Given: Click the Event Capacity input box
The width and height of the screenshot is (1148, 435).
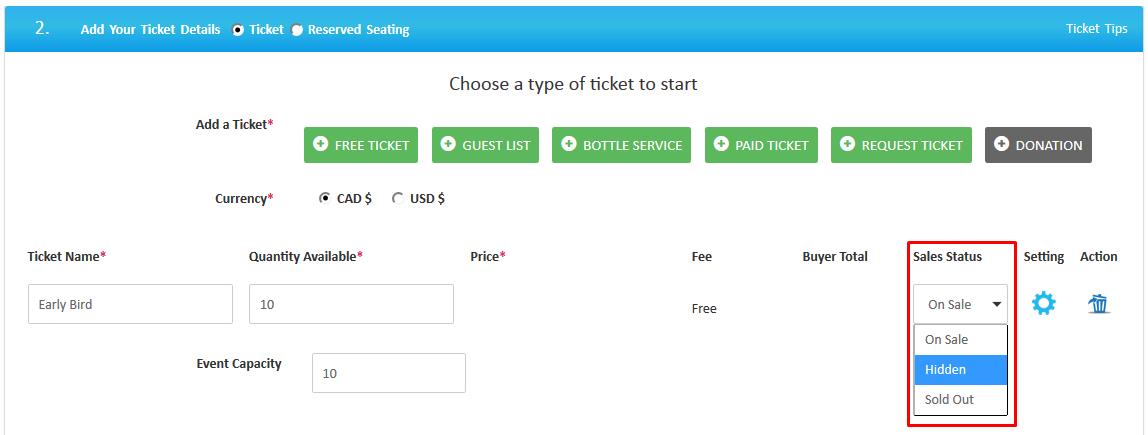Looking at the screenshot, I should [389, 373].
